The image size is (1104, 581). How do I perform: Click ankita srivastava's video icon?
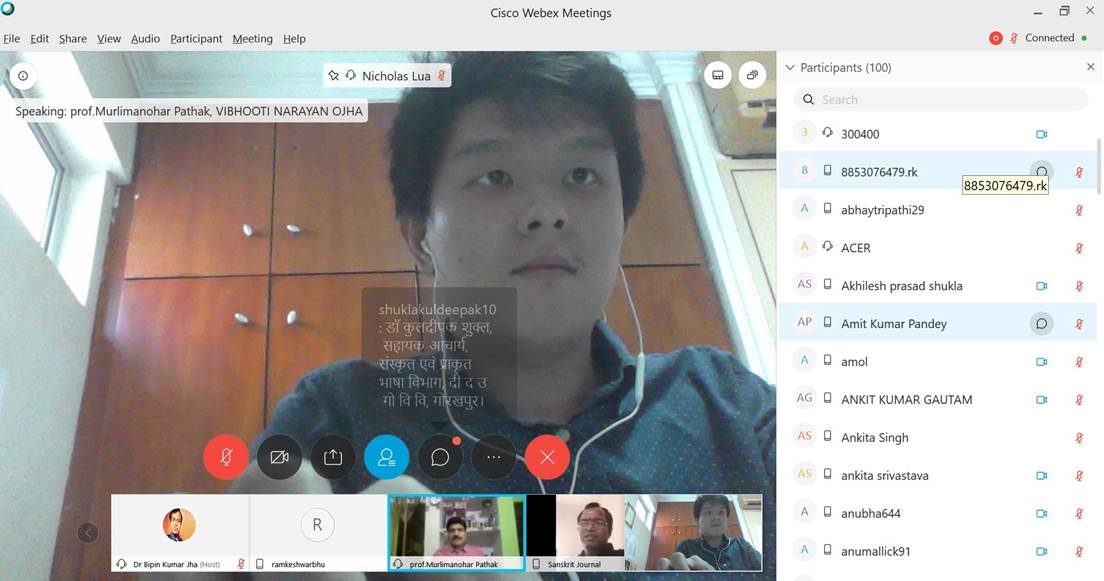[1042, 475]
